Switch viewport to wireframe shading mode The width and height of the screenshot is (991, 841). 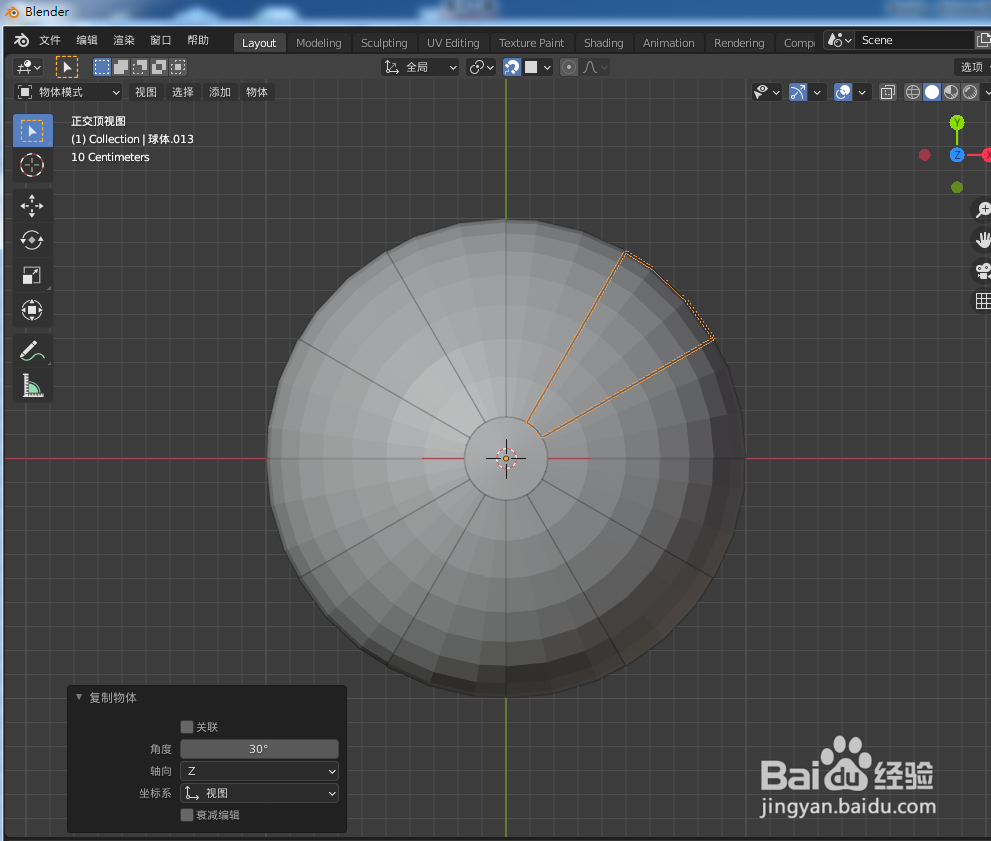pos(911,91)
